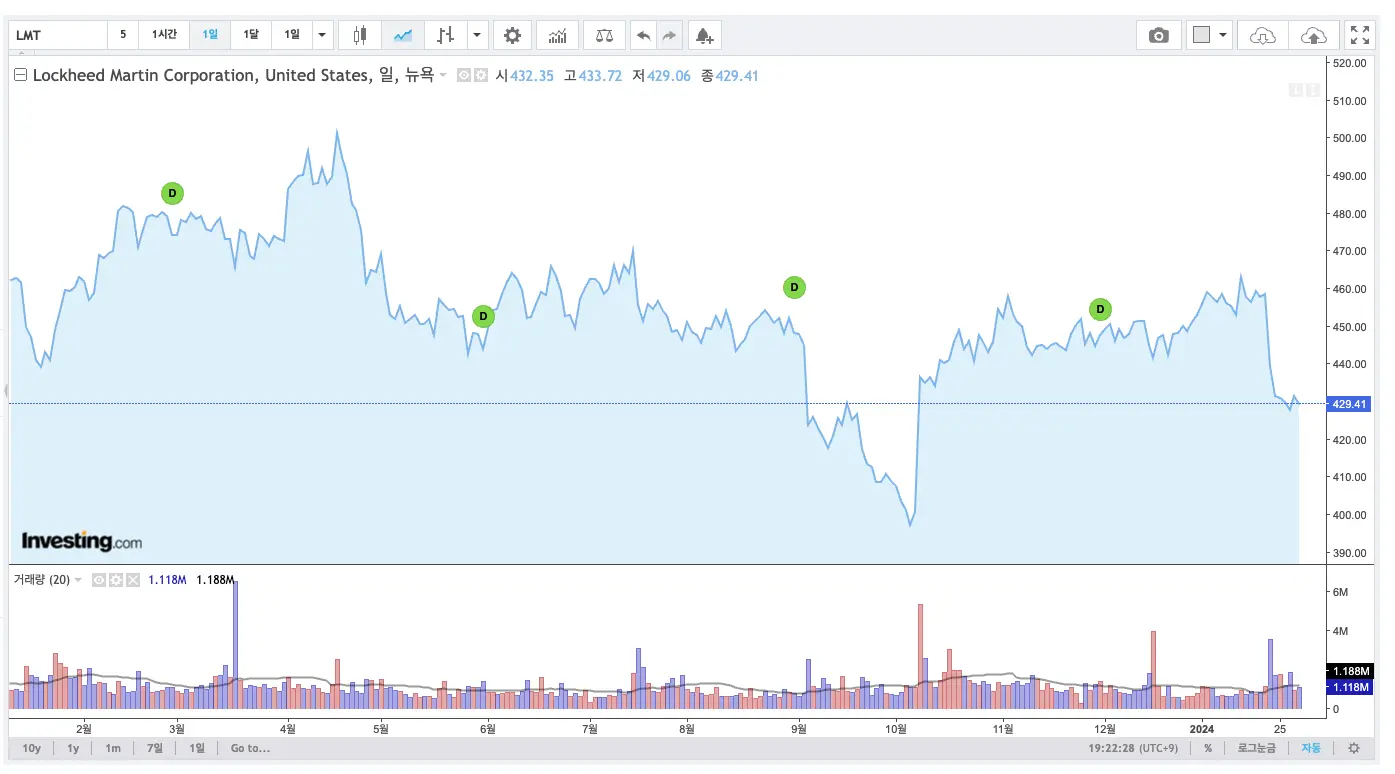This screenshot has height=774, width=1395.
Task: Click dividend marker in late February
Action: (172, 193)
